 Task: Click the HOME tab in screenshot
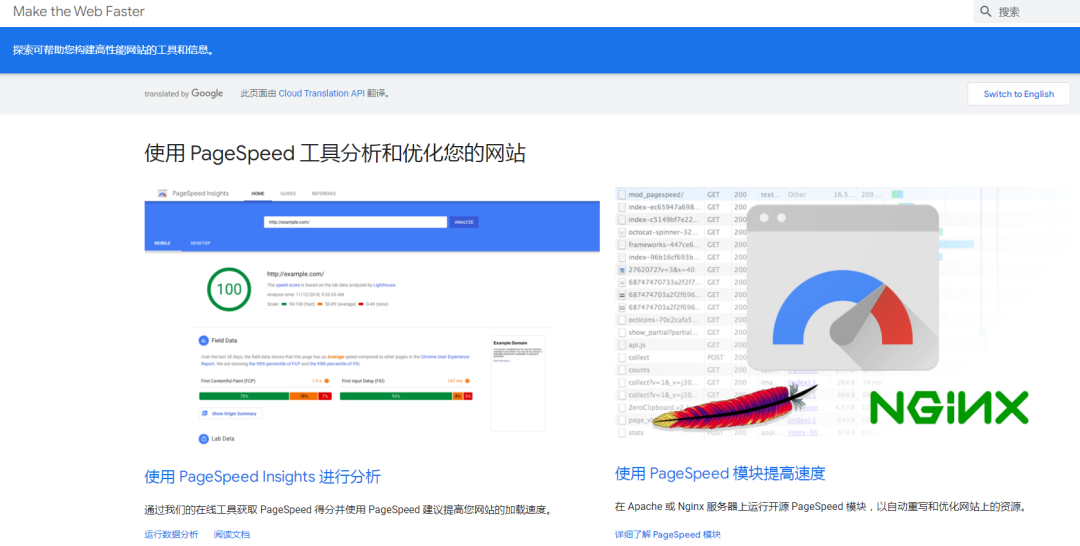pos(258,193)
